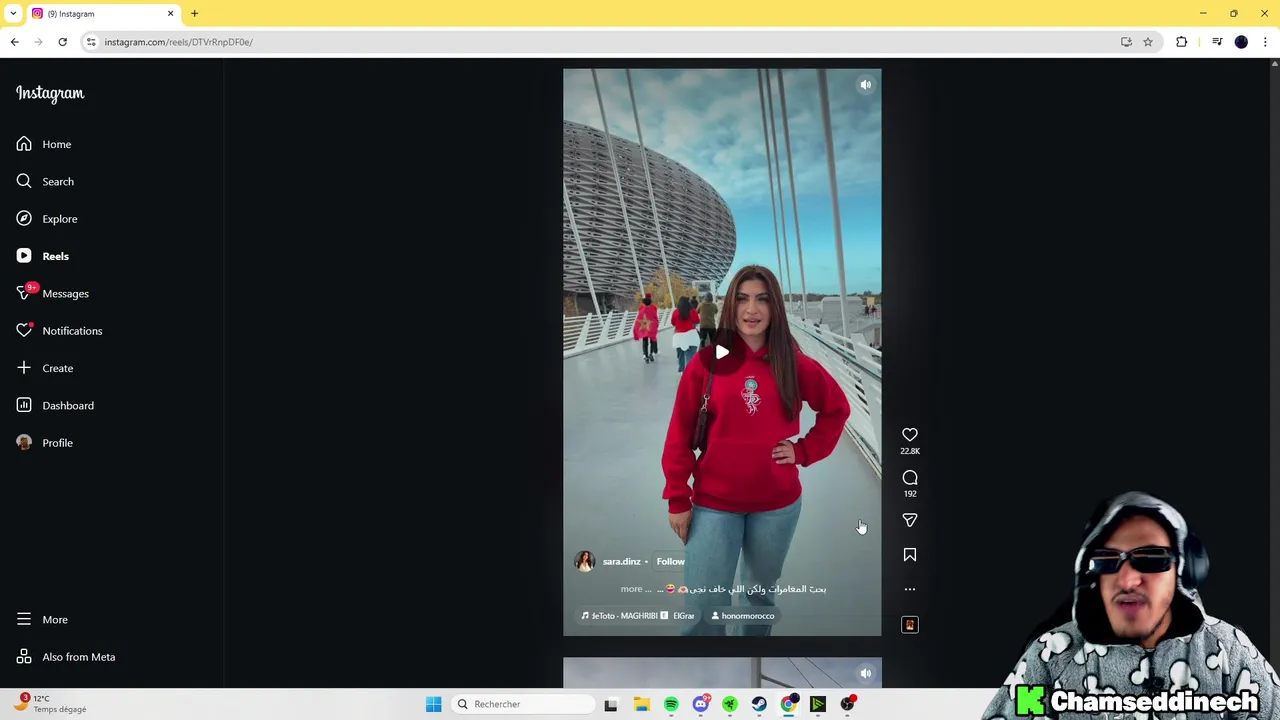Open Task View on the taskbar
1280x720 pixels.
coord(611,704)
